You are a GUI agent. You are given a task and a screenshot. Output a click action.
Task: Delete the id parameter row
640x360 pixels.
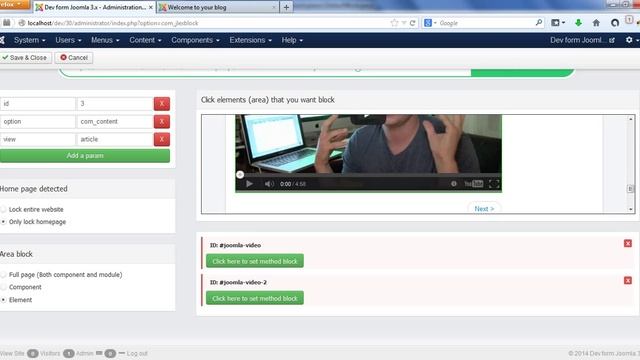pos(162,104)
